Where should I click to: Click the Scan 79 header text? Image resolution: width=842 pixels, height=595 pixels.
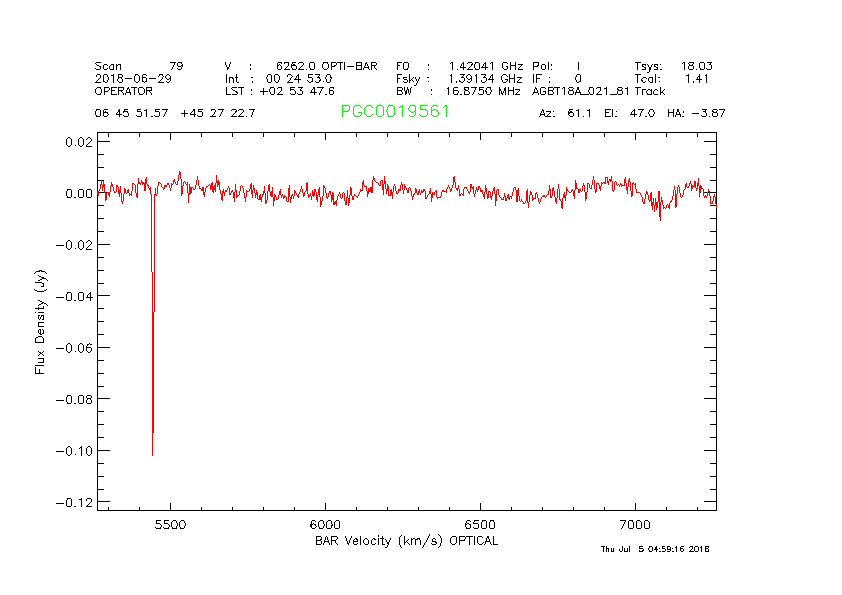(139, 66)
